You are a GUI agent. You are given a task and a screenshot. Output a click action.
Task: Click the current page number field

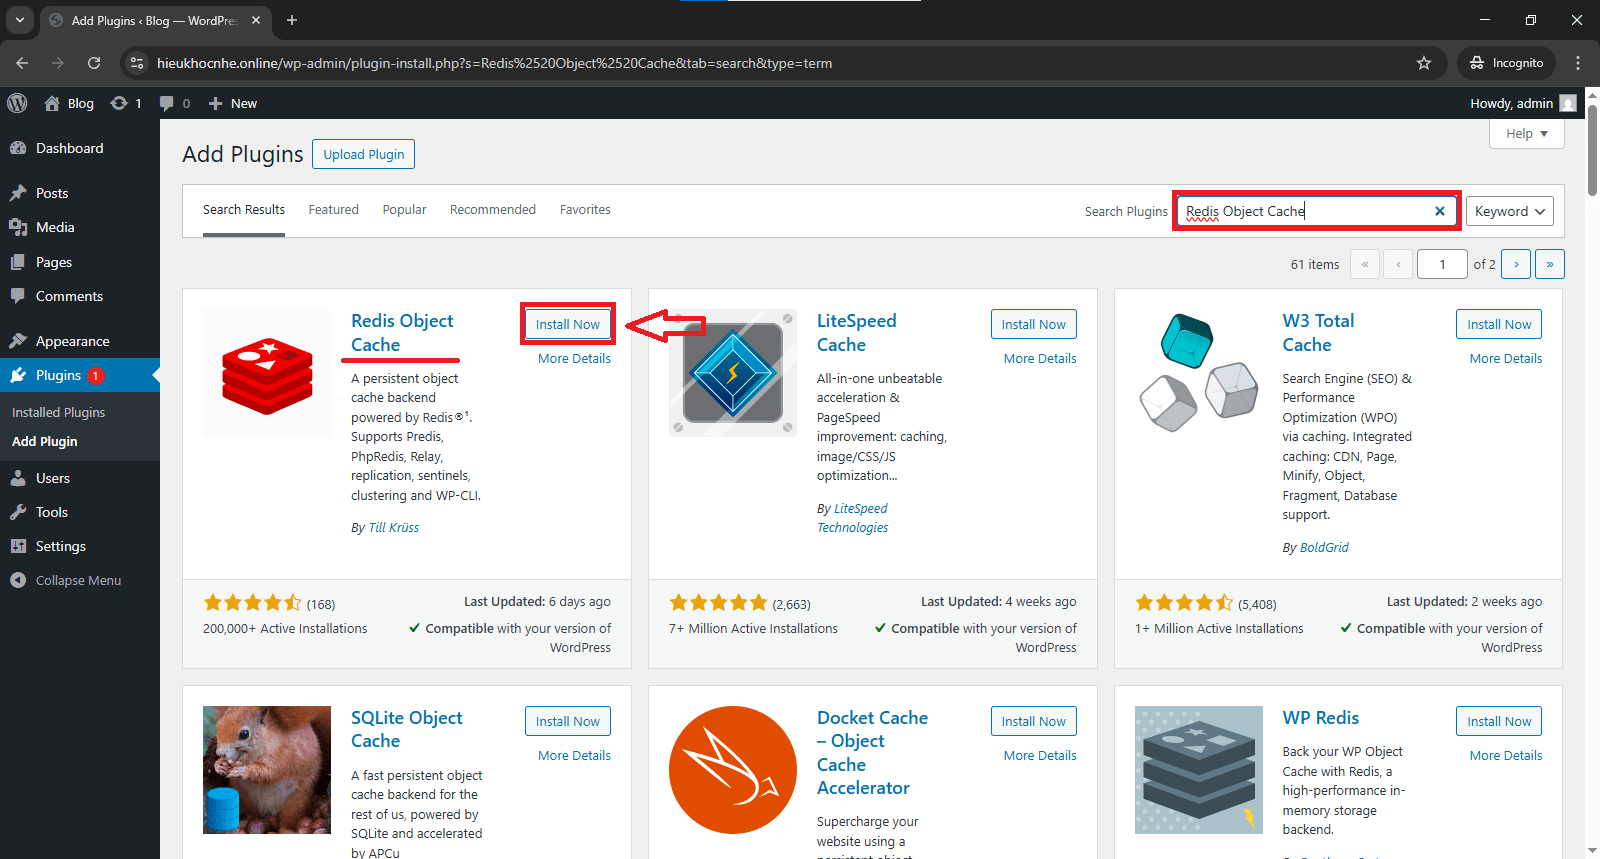(x=1441, y=264)
